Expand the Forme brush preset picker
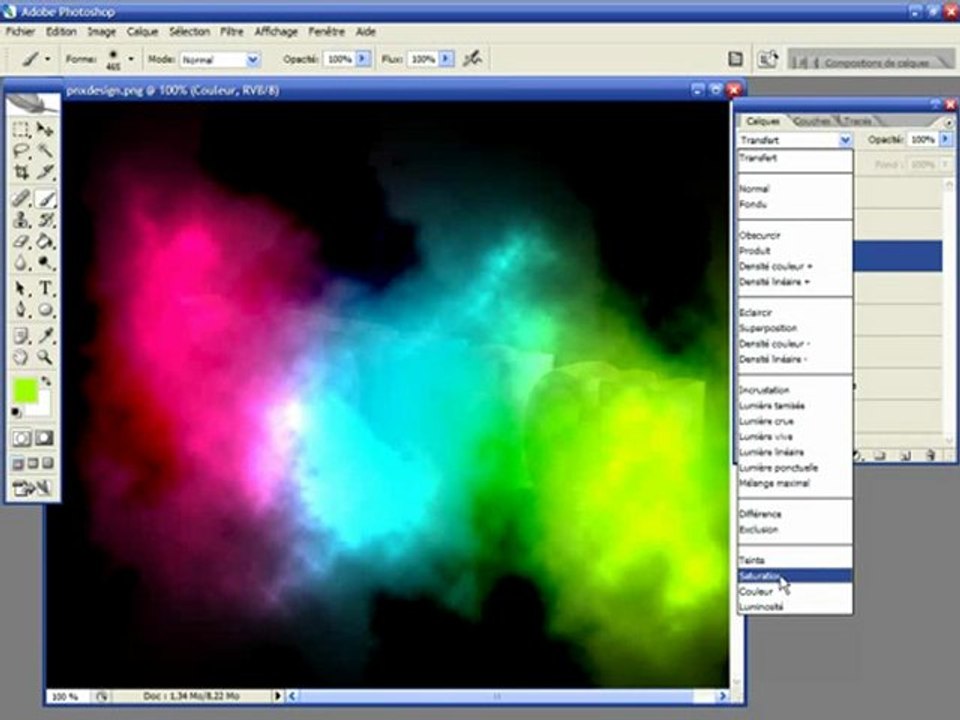 point(130,59)
